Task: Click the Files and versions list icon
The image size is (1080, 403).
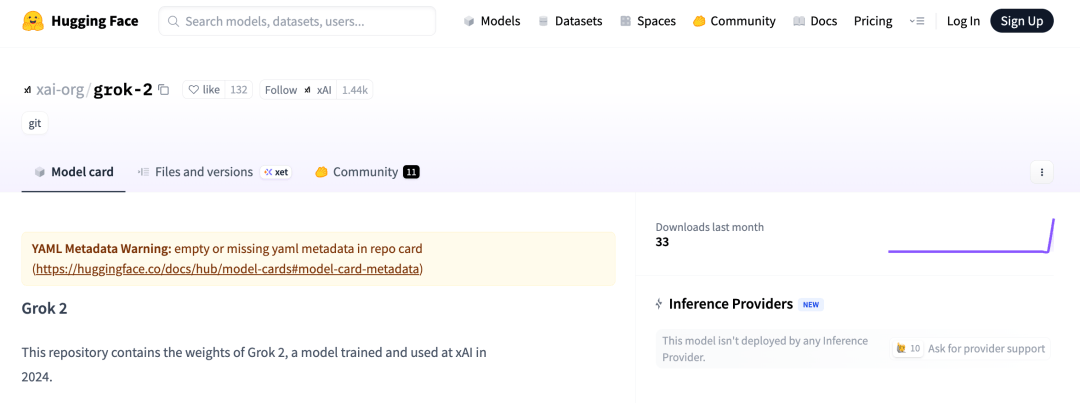Action: click(143, 172)
